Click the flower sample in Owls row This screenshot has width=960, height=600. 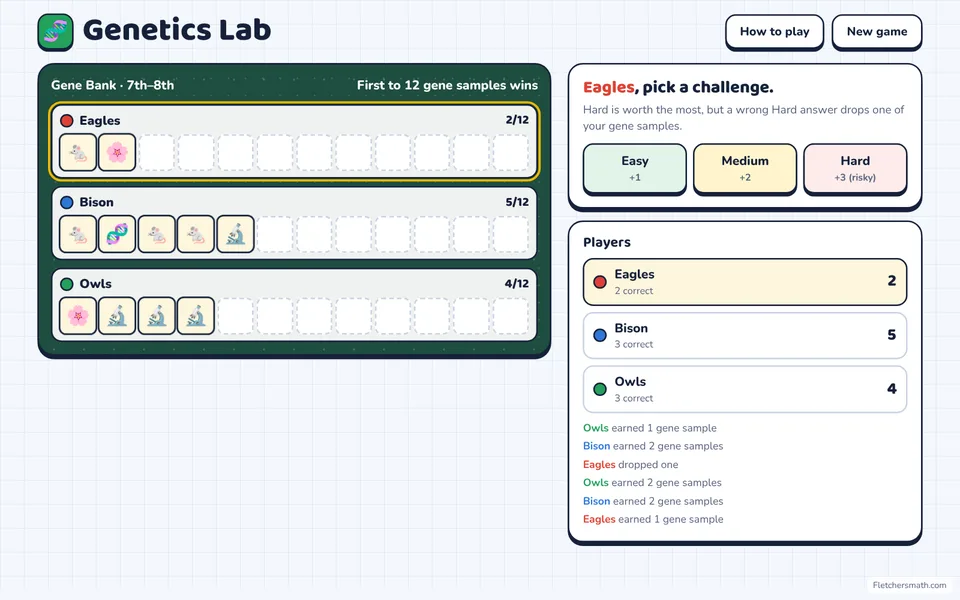[x=78, y=316]
